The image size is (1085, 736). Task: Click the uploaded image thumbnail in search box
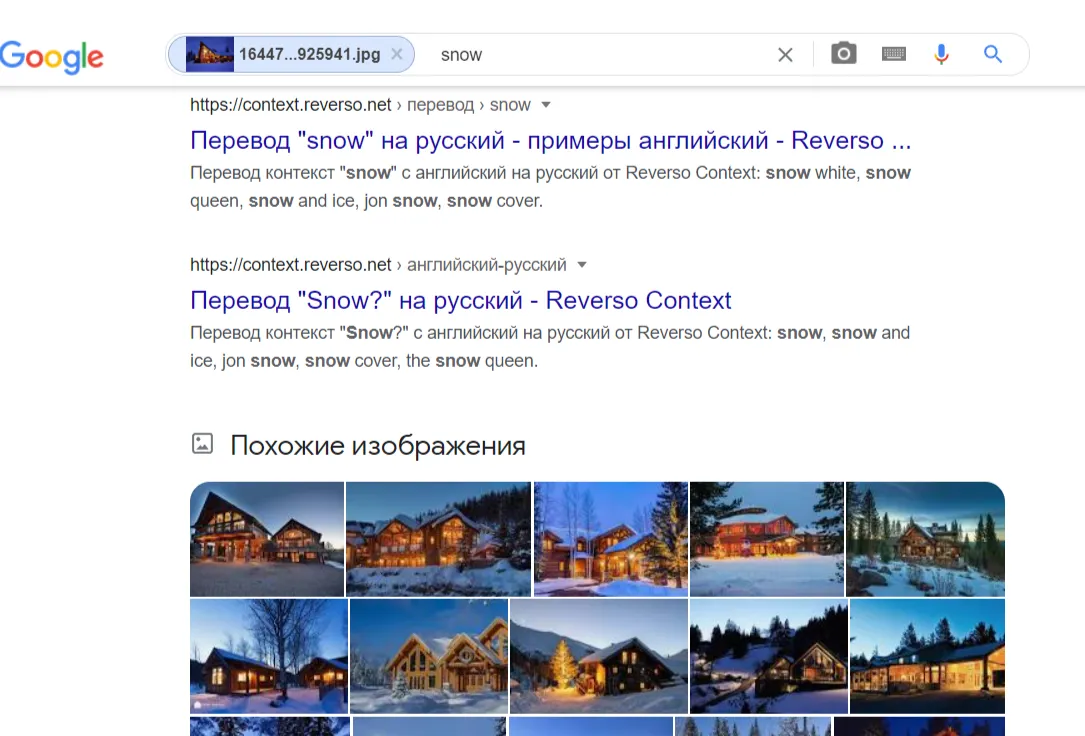click(210, 54)
